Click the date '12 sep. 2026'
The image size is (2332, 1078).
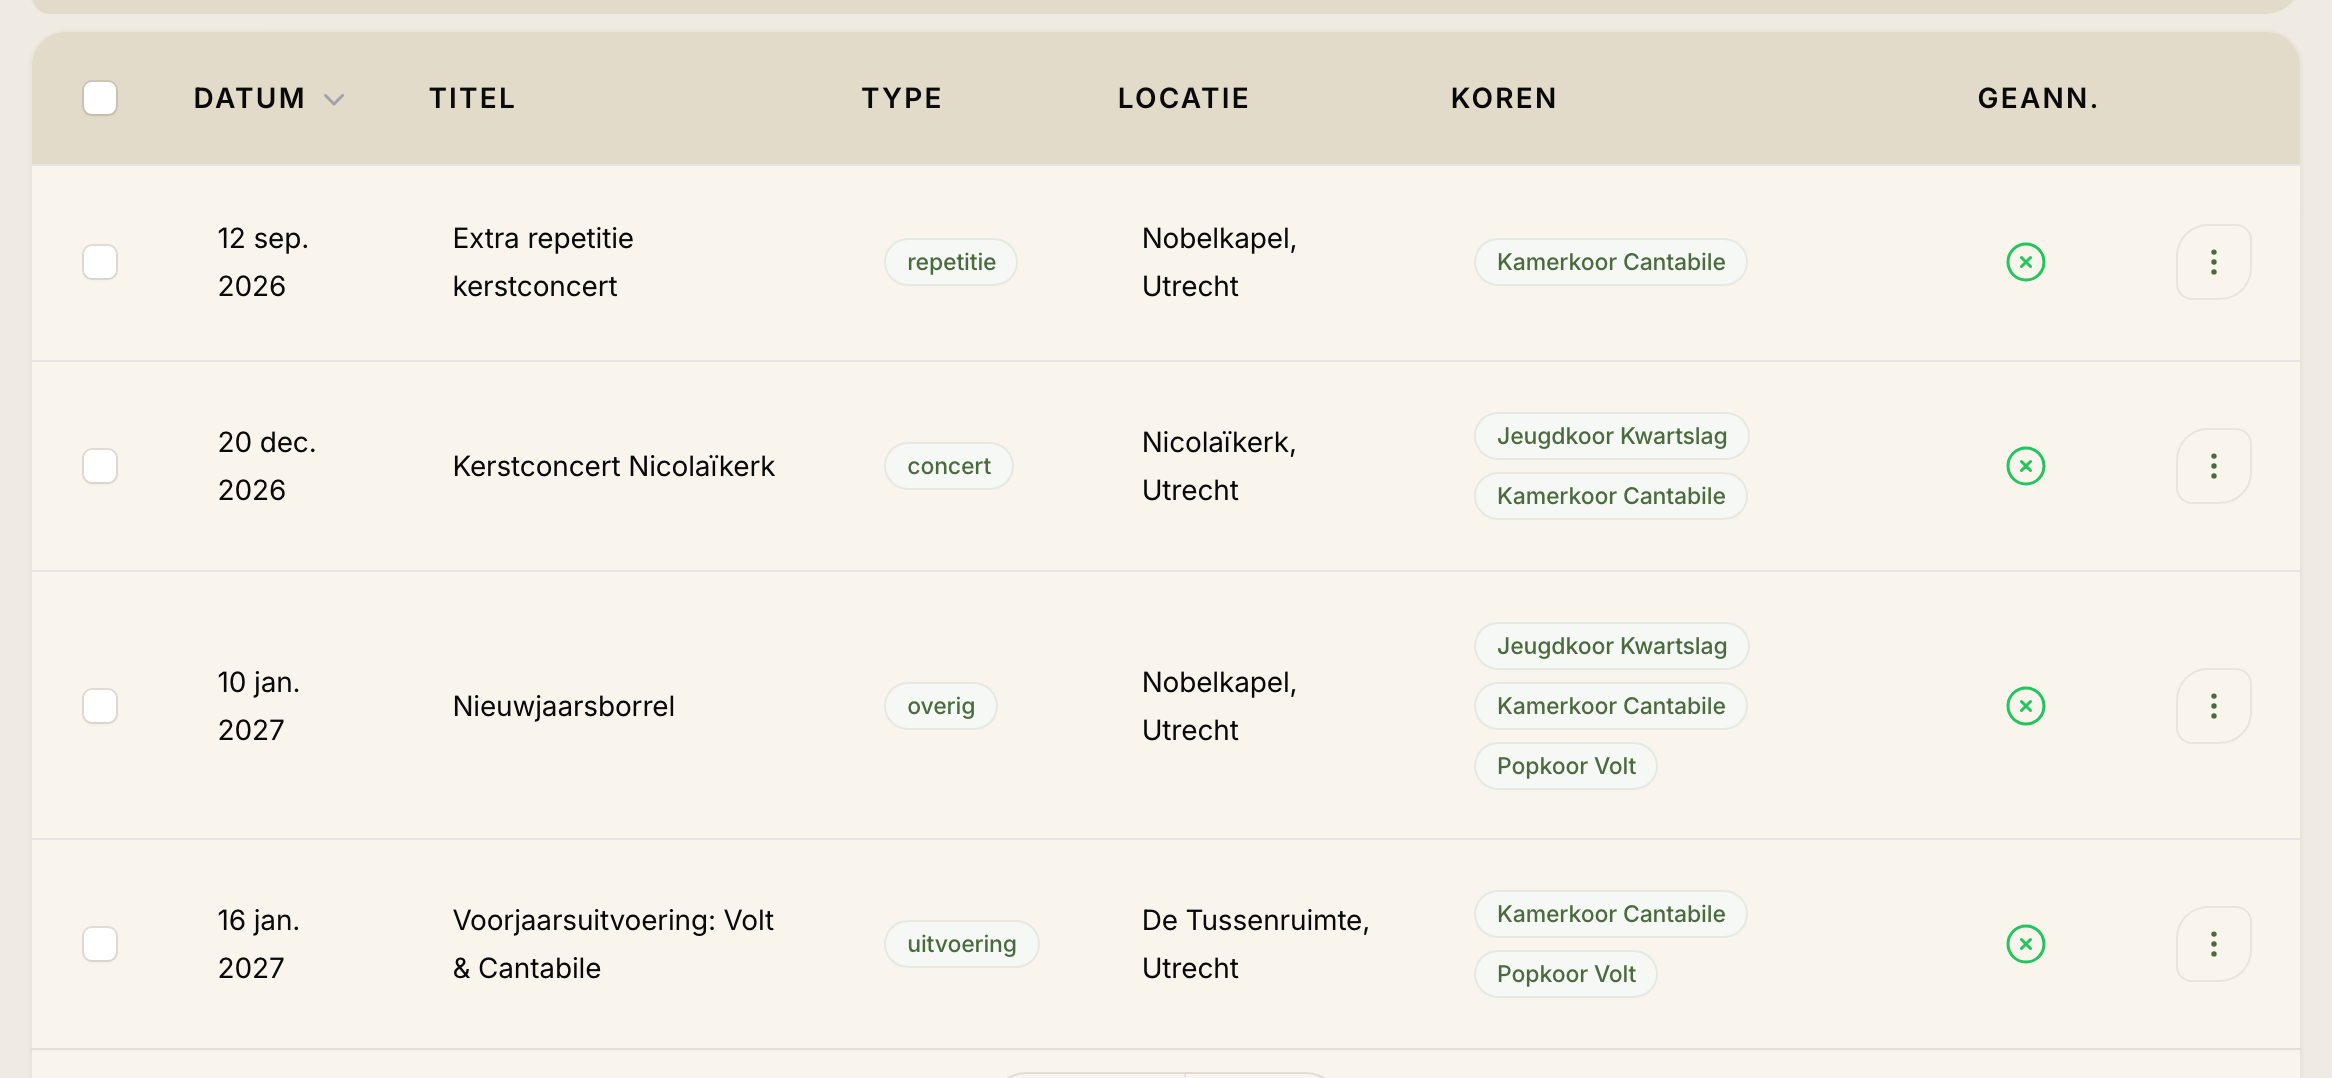(x=263, y=262)
